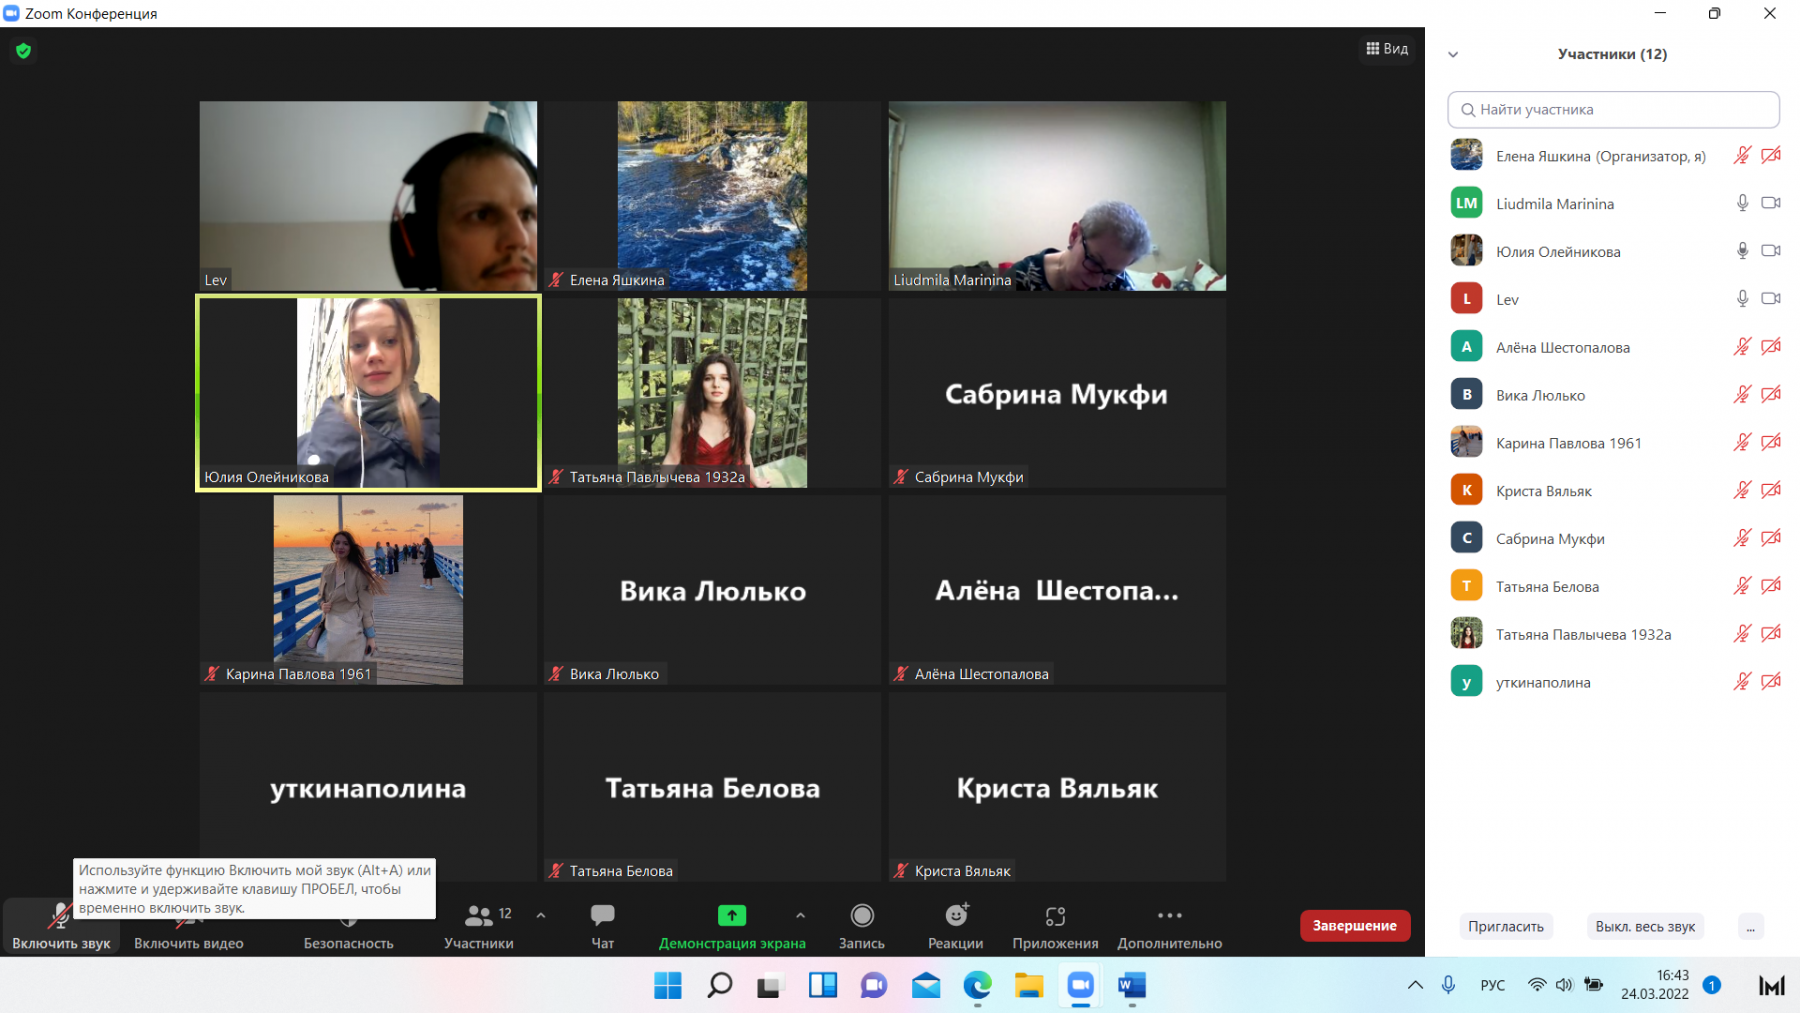1800x1013 pixels.
Task: Open the Безопасность security menu
Action: (348, 926)
